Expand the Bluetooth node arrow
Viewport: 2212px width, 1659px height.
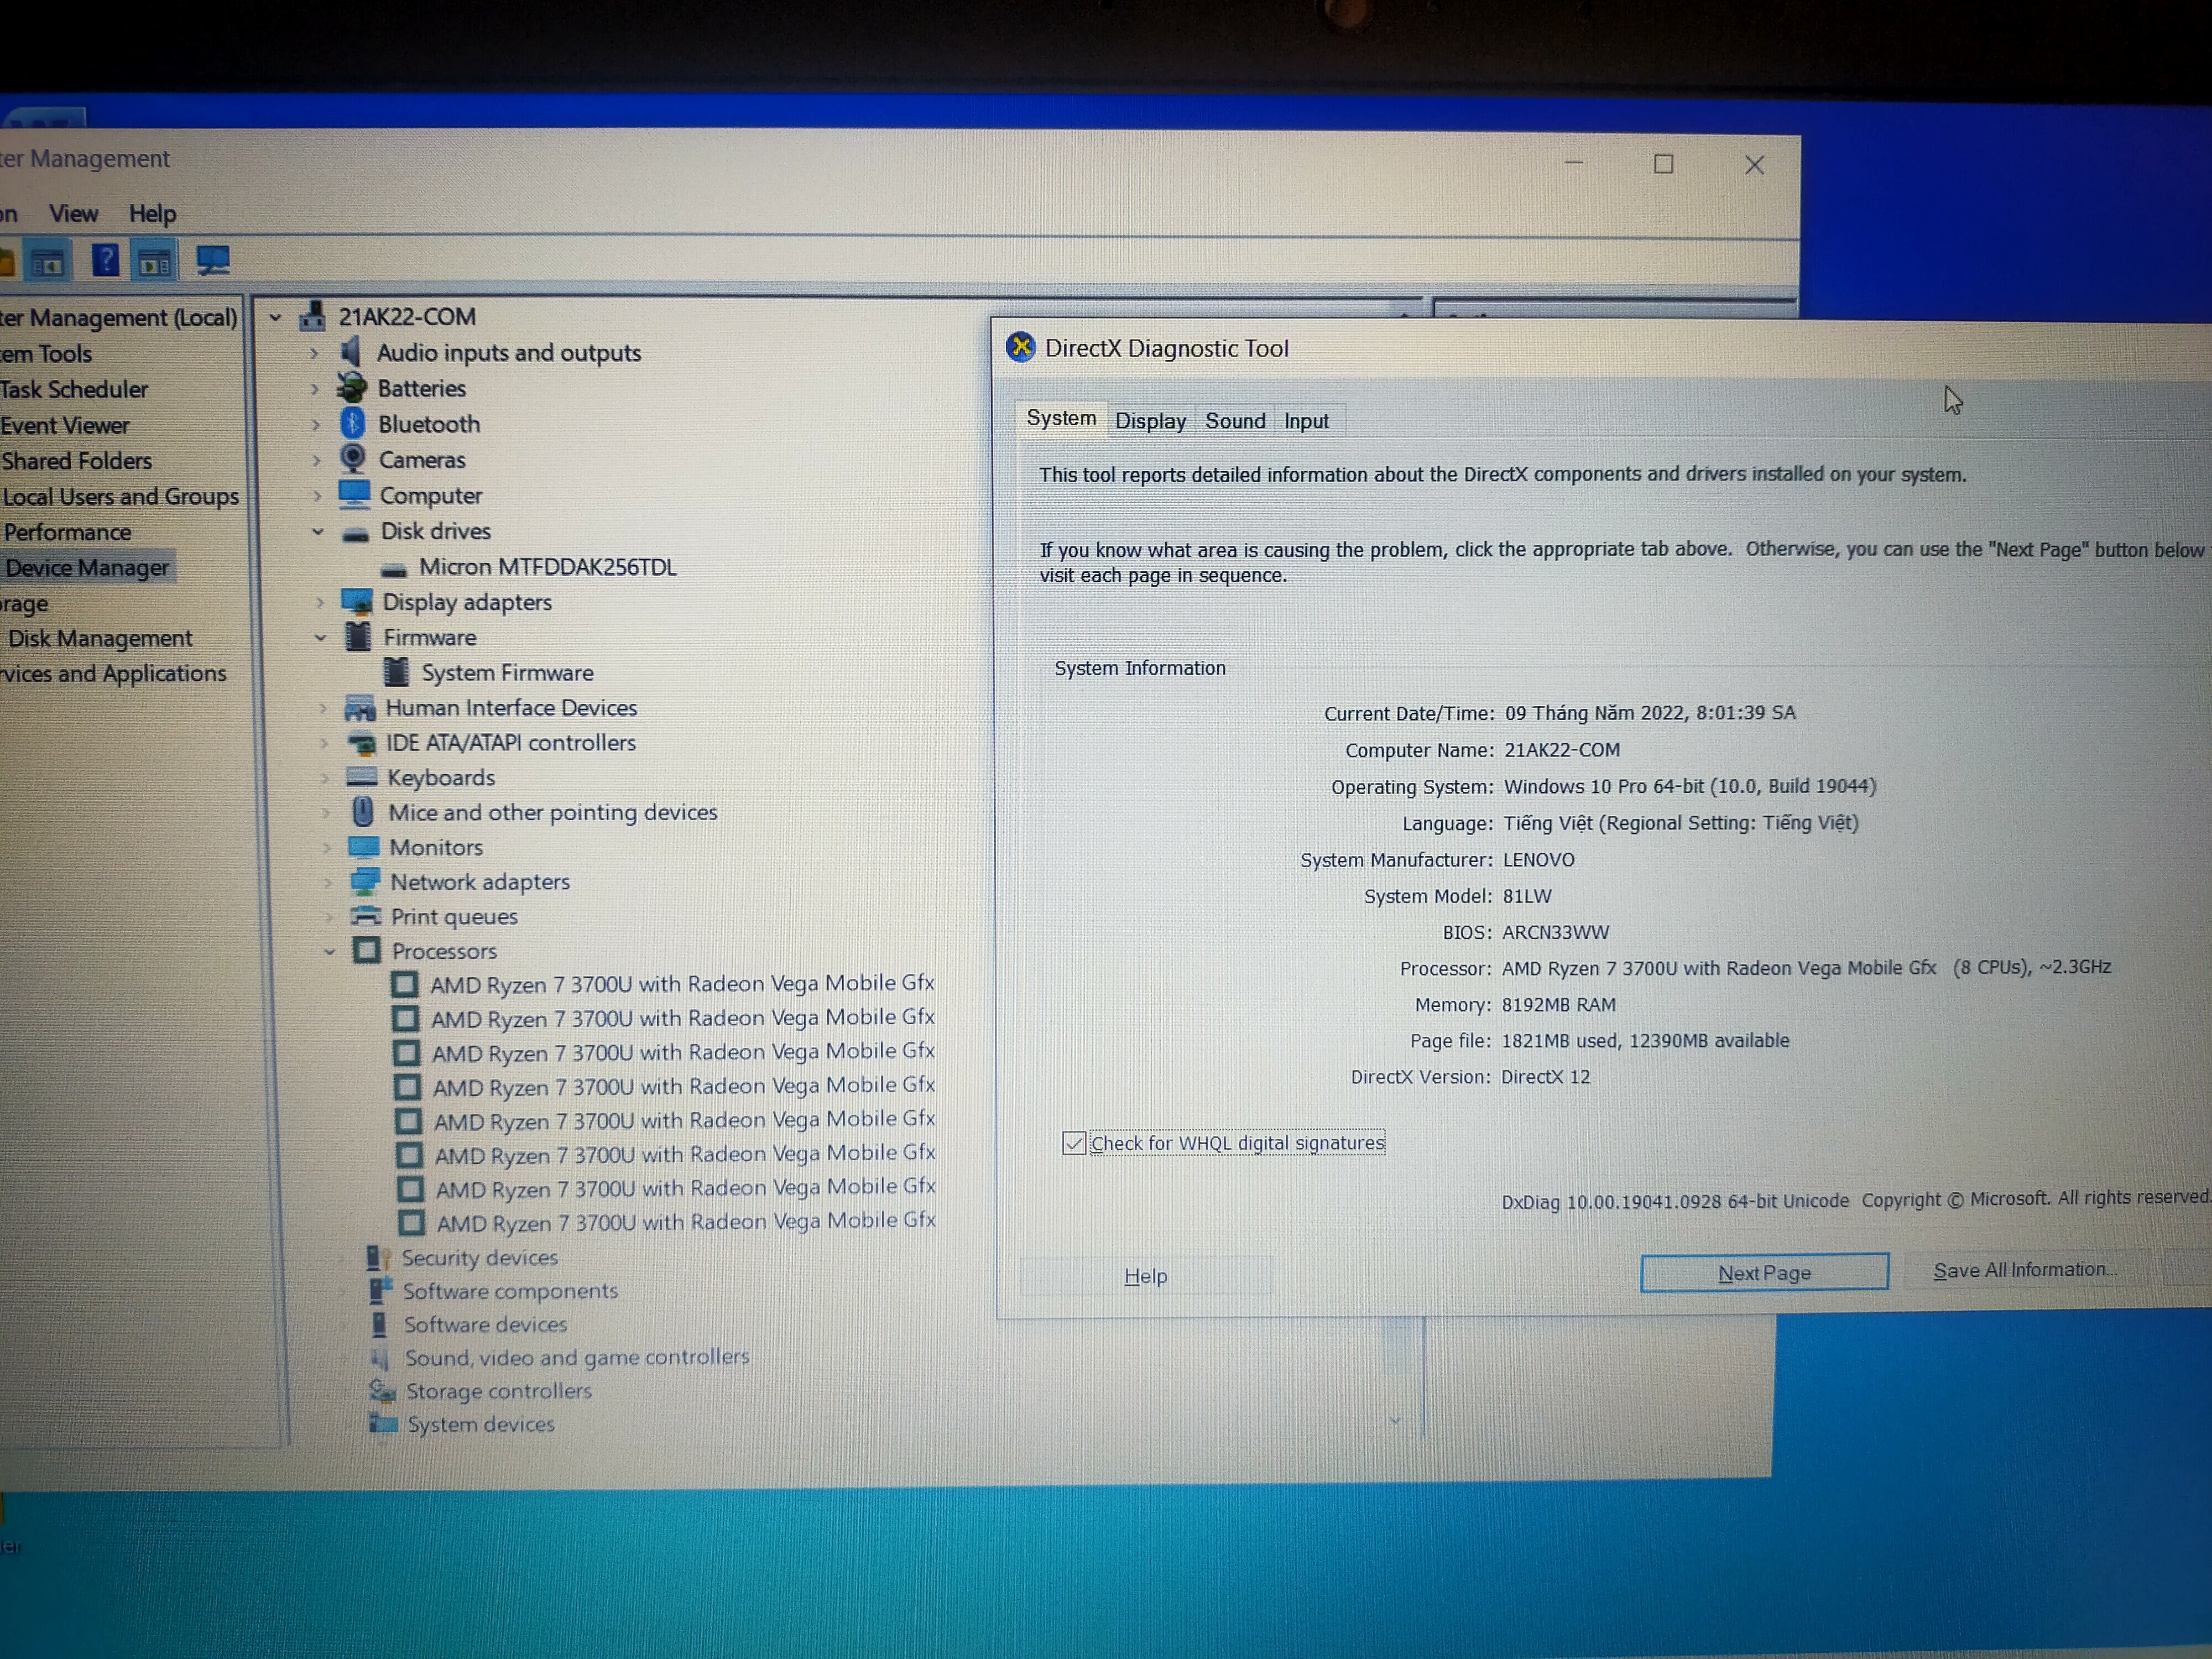(316, 424)
